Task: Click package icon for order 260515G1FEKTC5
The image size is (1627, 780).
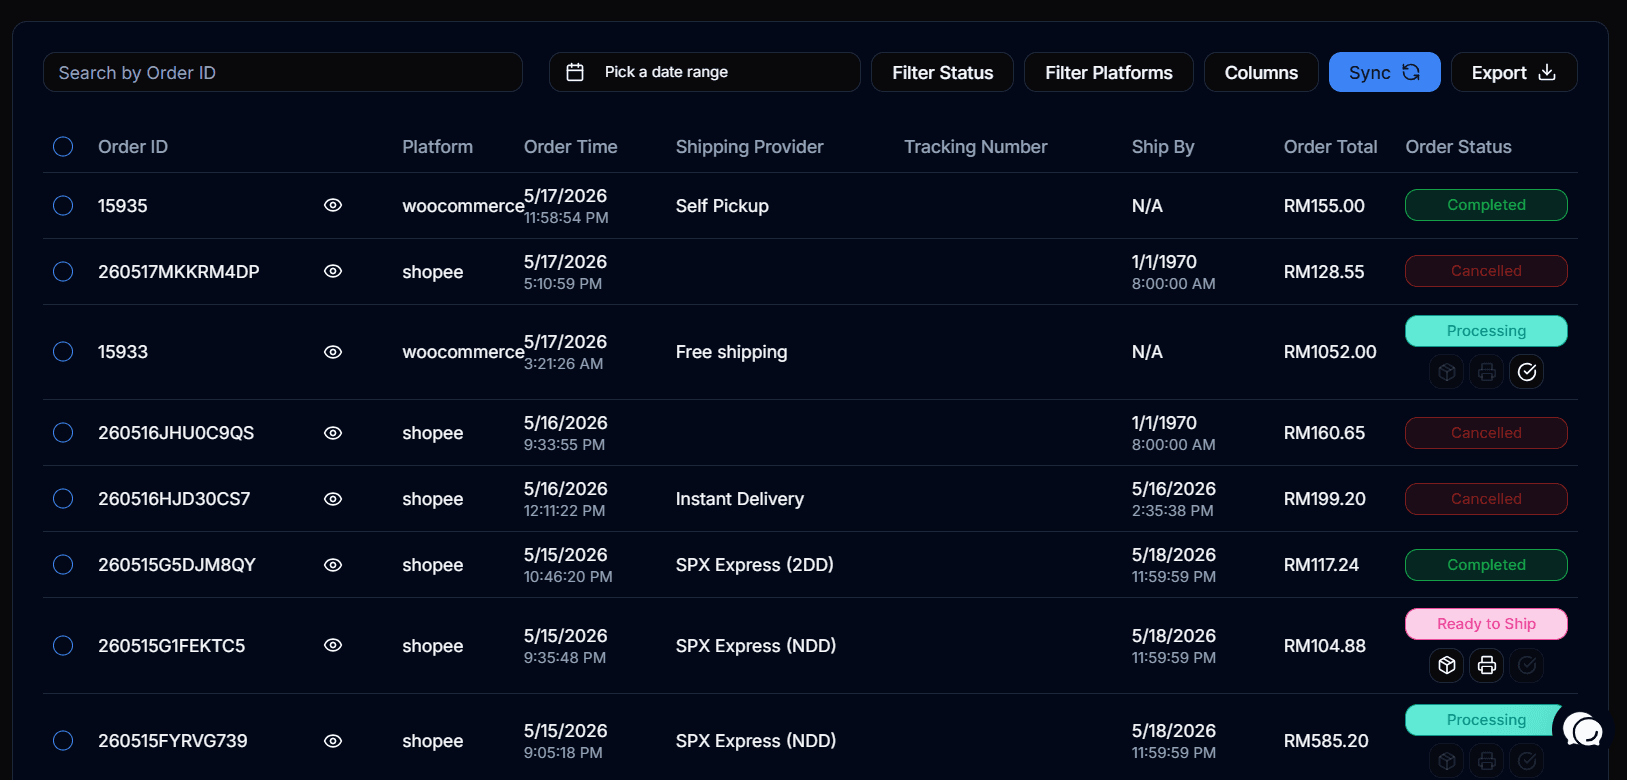Action: point(1447,665)
